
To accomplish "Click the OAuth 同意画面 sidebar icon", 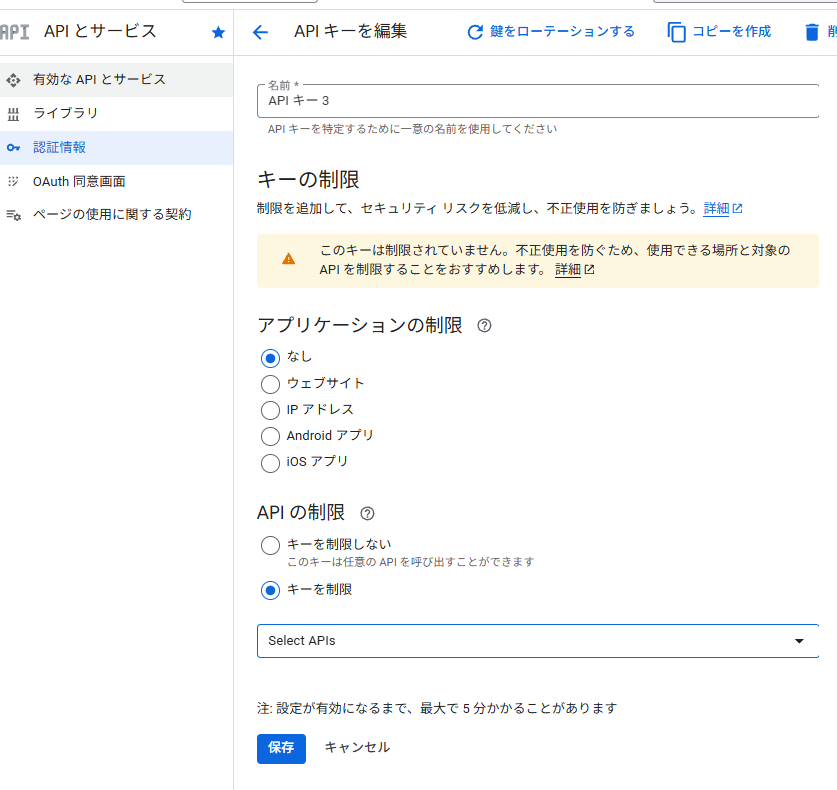I will (x=13, y=181).
